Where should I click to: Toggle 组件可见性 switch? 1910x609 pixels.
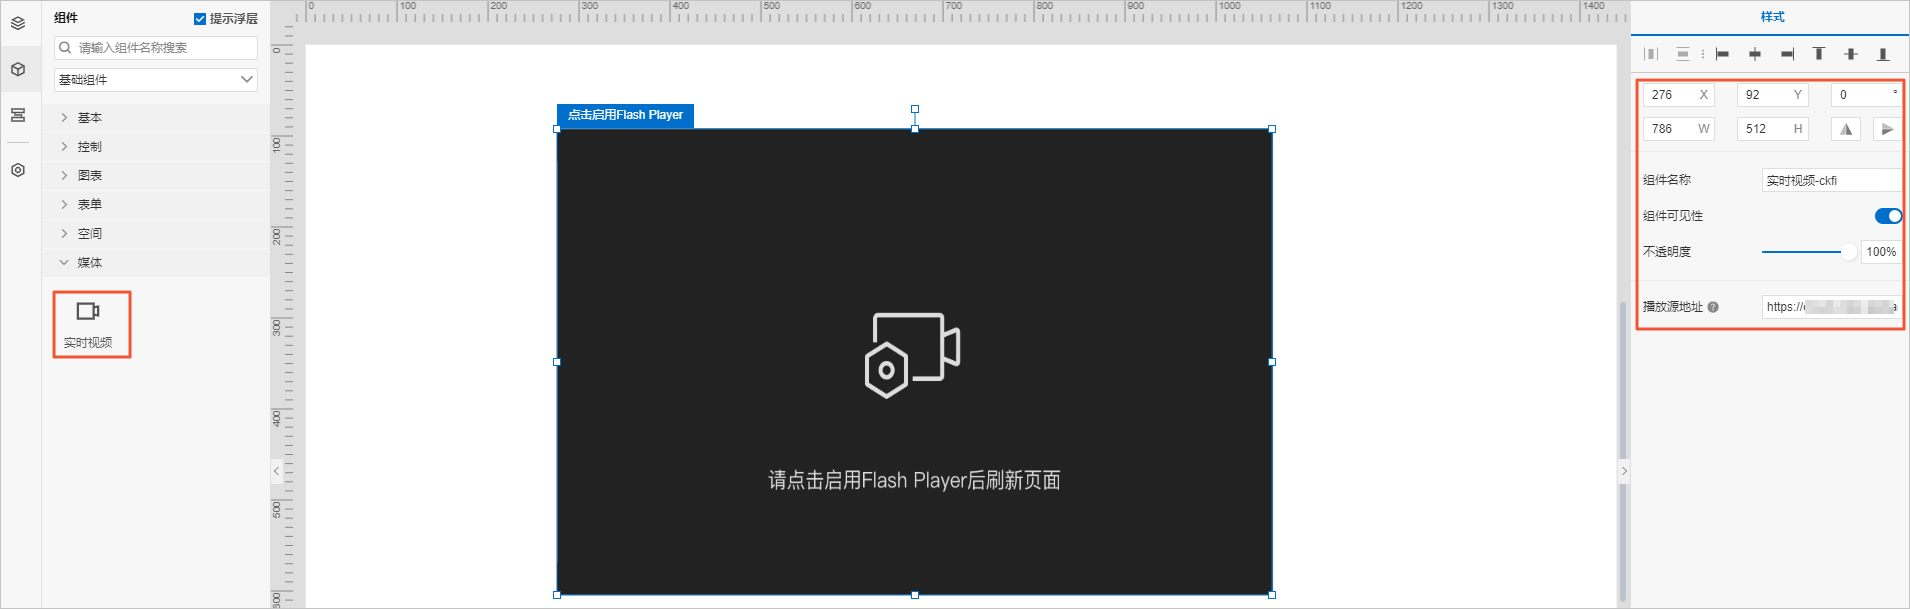tap(1888, 216)
